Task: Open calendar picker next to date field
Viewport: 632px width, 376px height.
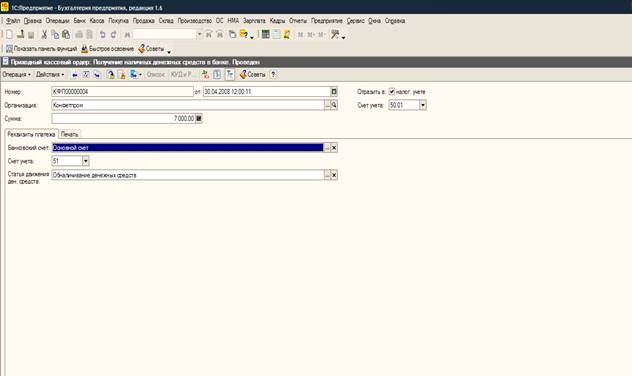Action: coord(334,92)
